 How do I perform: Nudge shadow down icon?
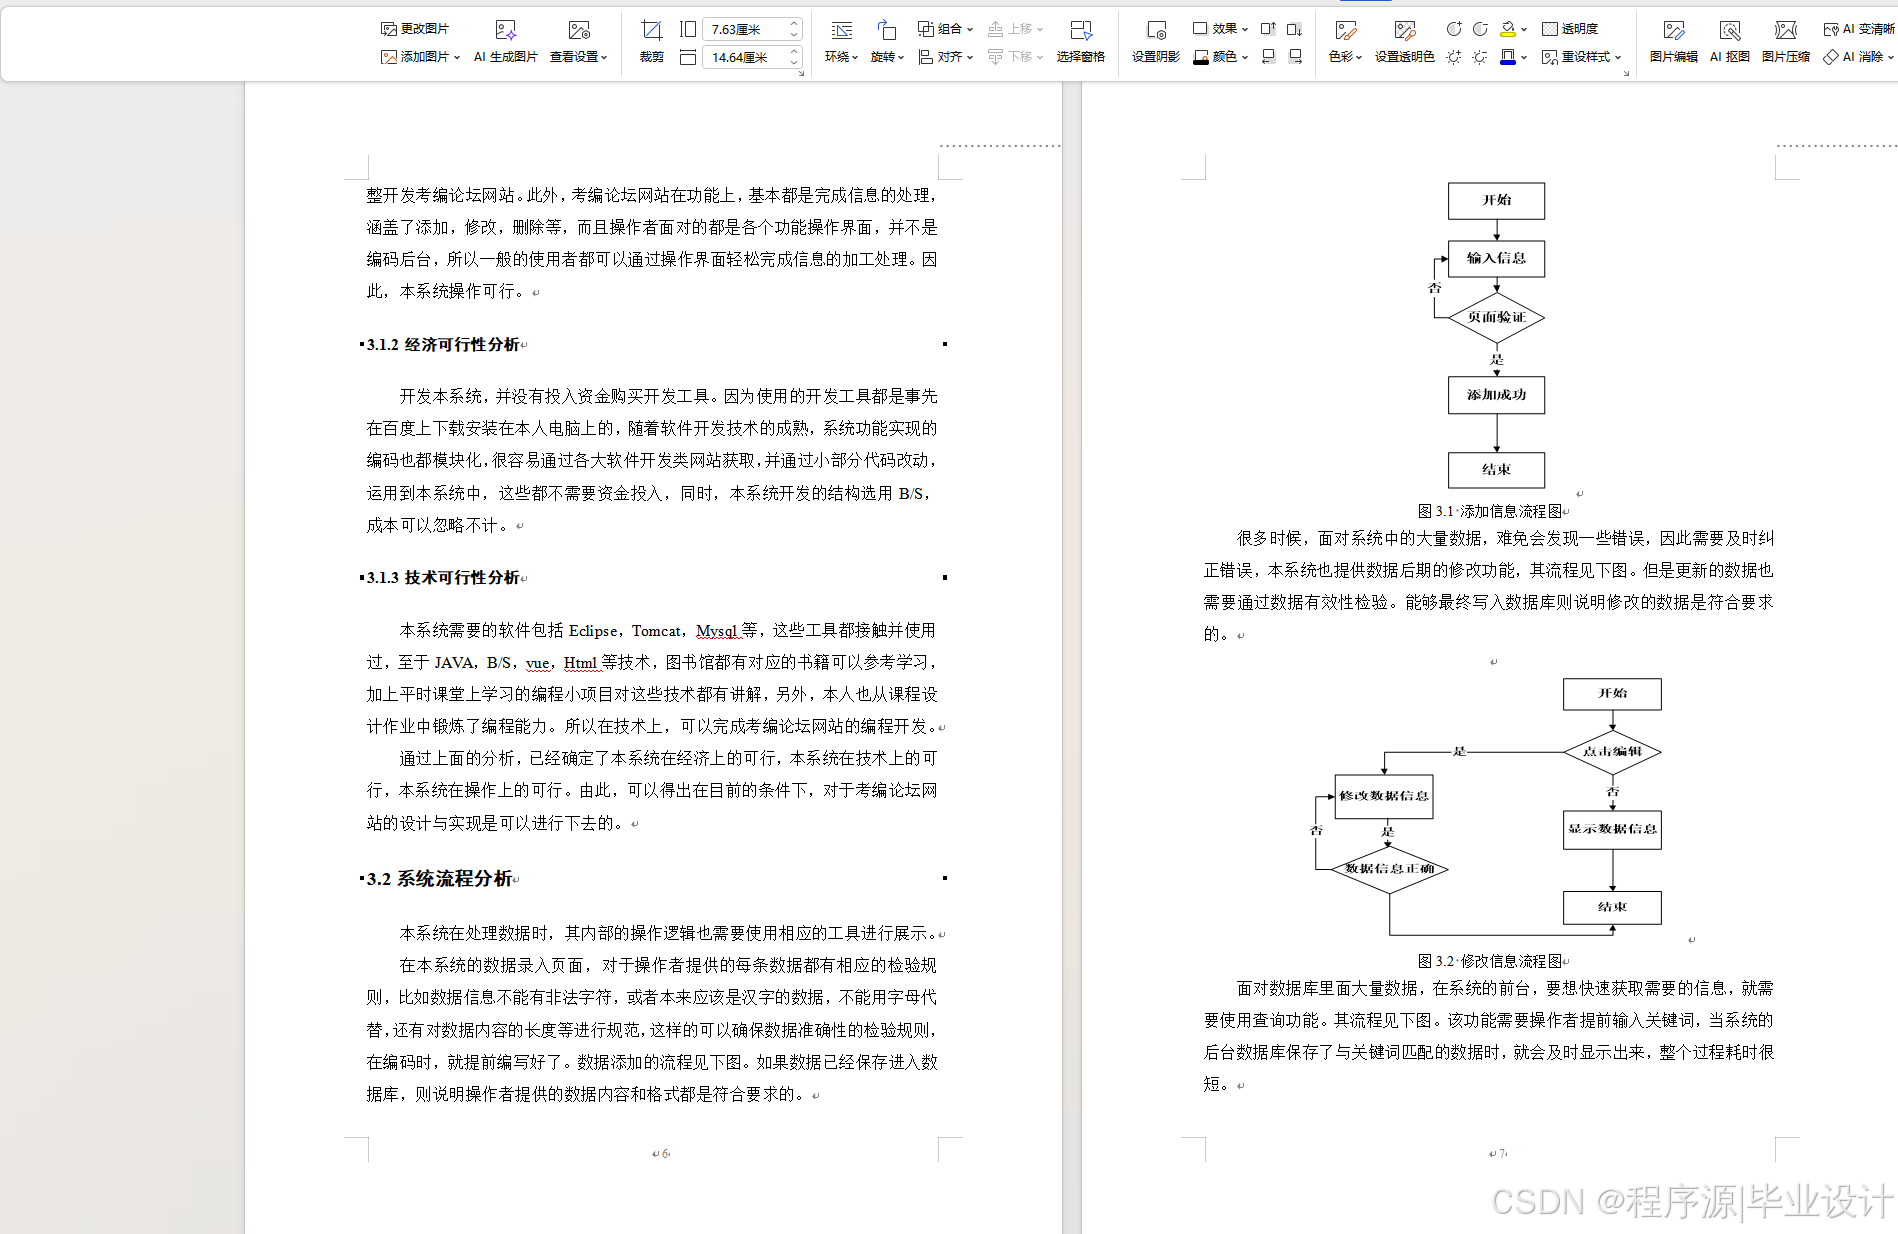pos(1295,29)
